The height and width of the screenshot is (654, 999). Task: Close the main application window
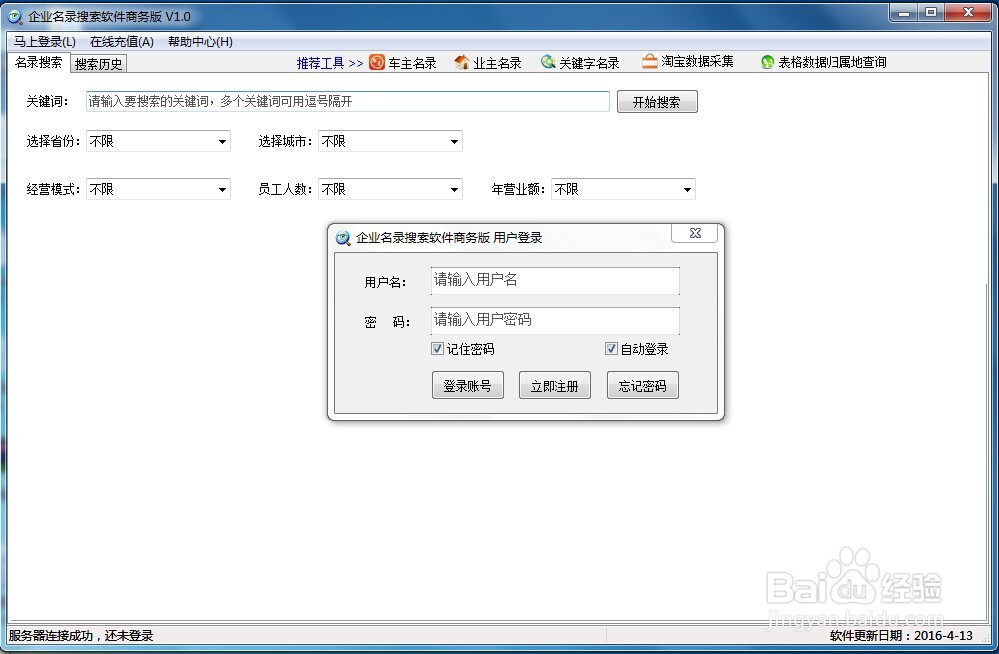968,12
